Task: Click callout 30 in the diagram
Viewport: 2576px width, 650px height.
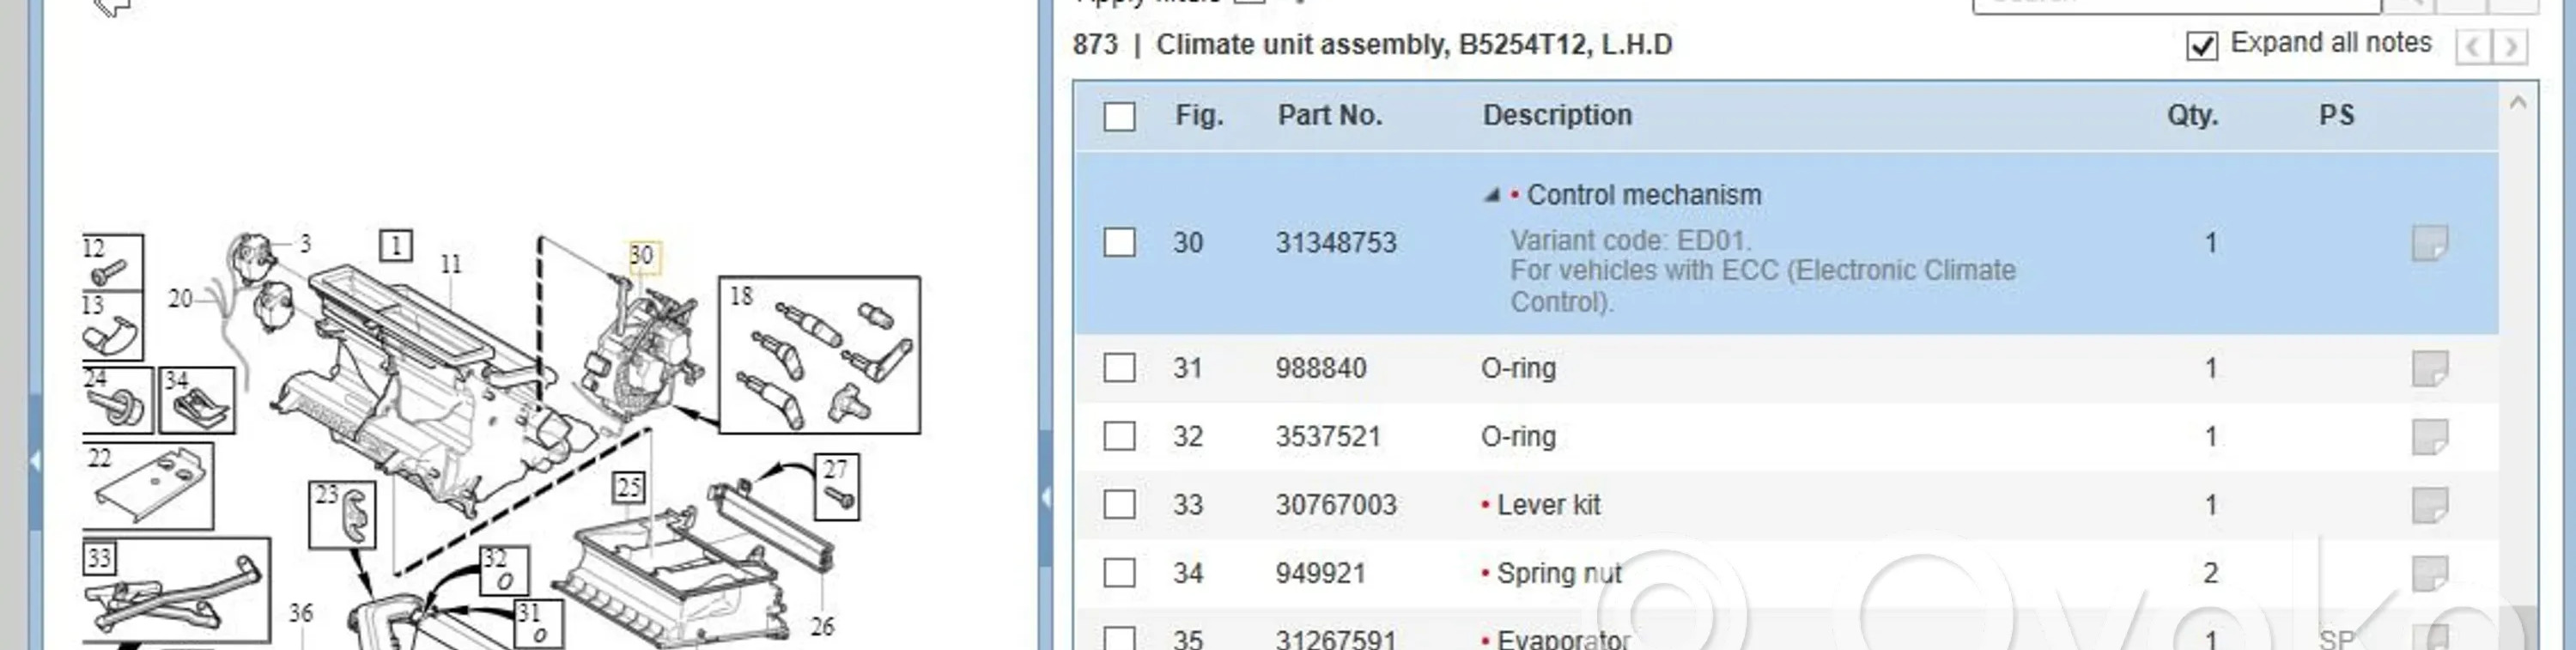Action: coord(641,255)
